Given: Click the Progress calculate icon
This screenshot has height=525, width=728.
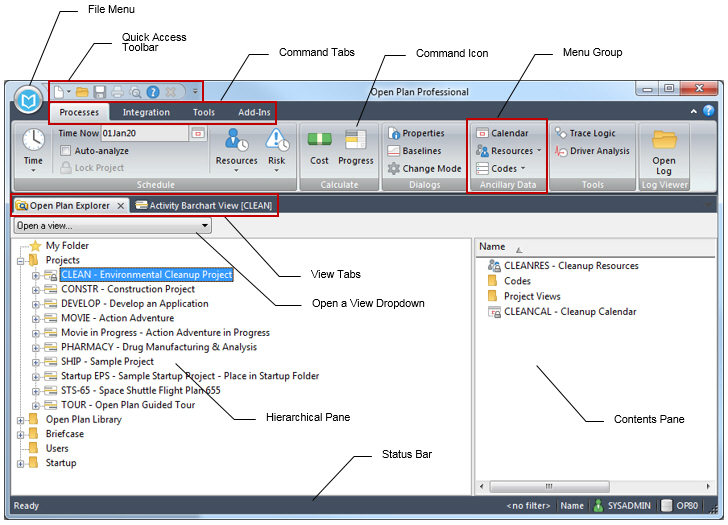Looking at the screenshot, I should (x=356, y=145).
